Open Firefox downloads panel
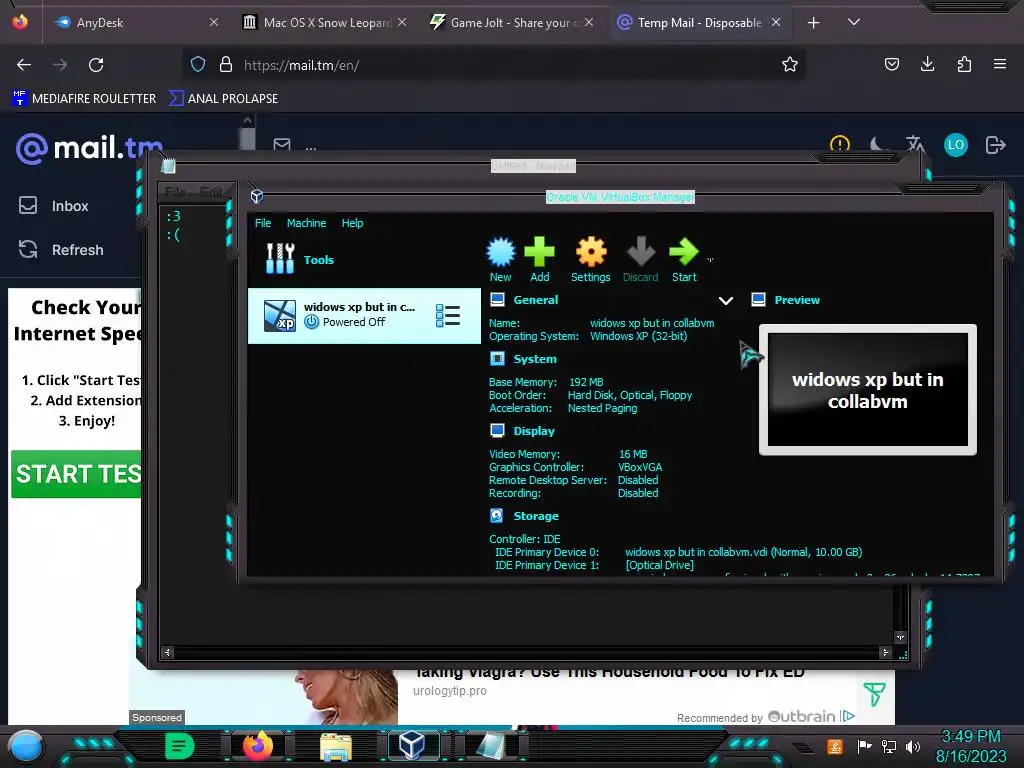This screenshot has width=1024, height=768. click(x=927, y=64)
